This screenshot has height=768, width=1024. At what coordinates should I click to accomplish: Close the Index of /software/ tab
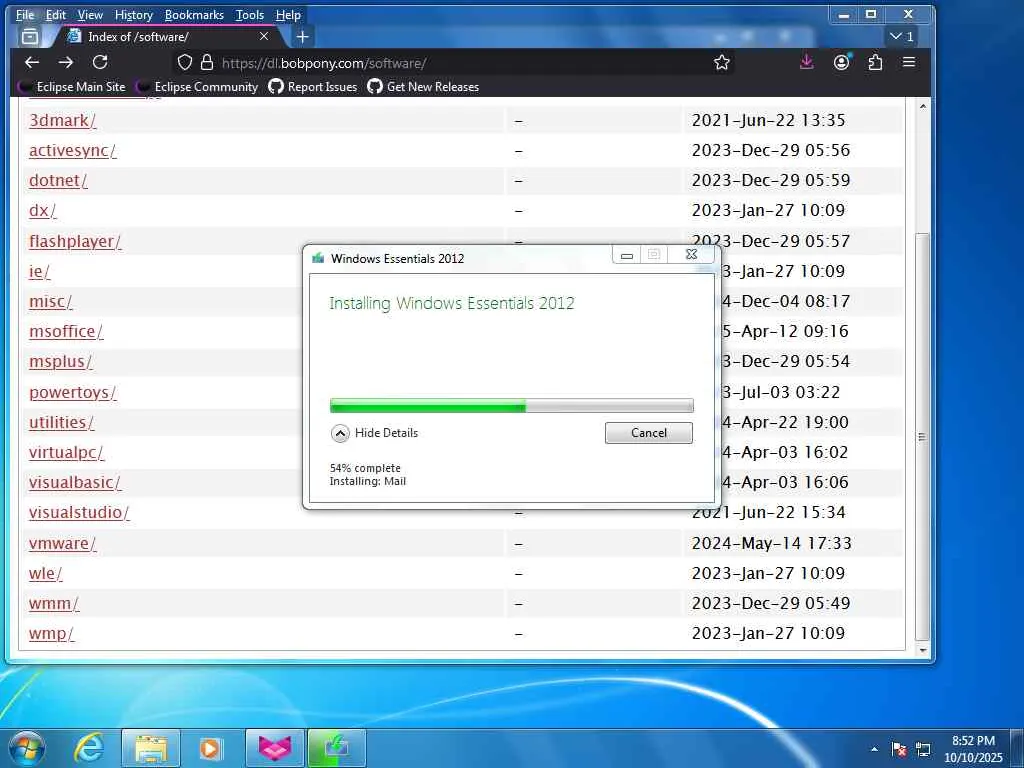click(264, 37)
